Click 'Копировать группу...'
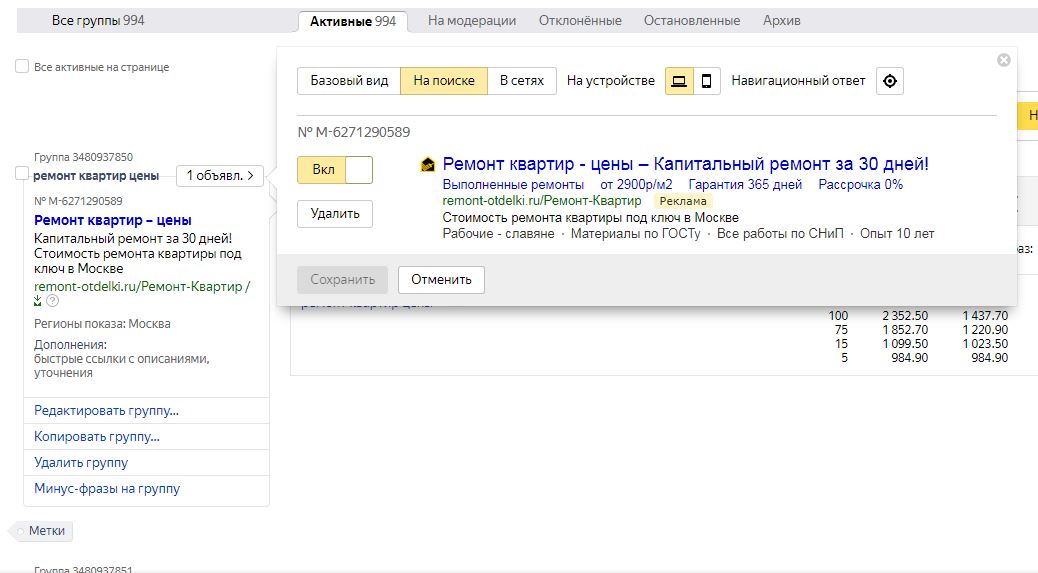 tap(97, 437)
